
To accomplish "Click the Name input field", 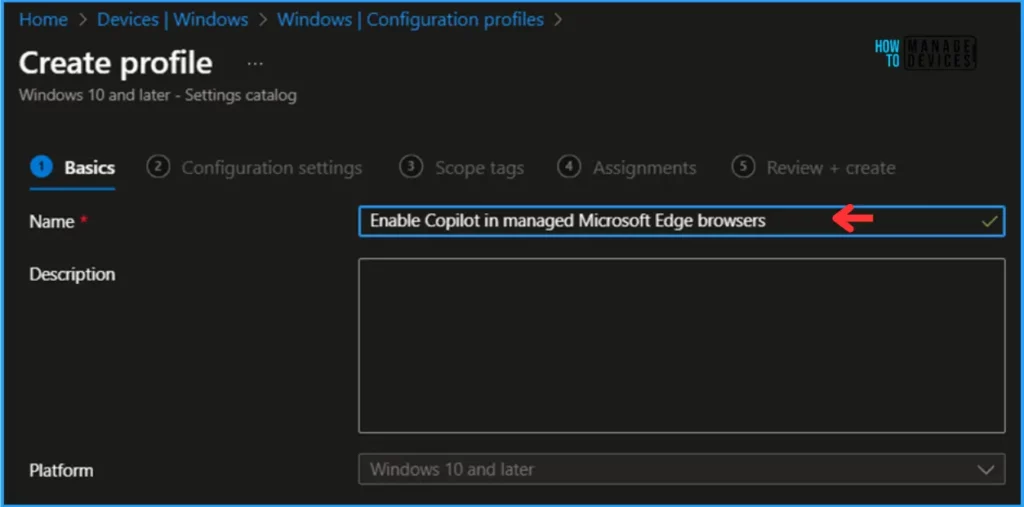I will (x=681, y=221).
